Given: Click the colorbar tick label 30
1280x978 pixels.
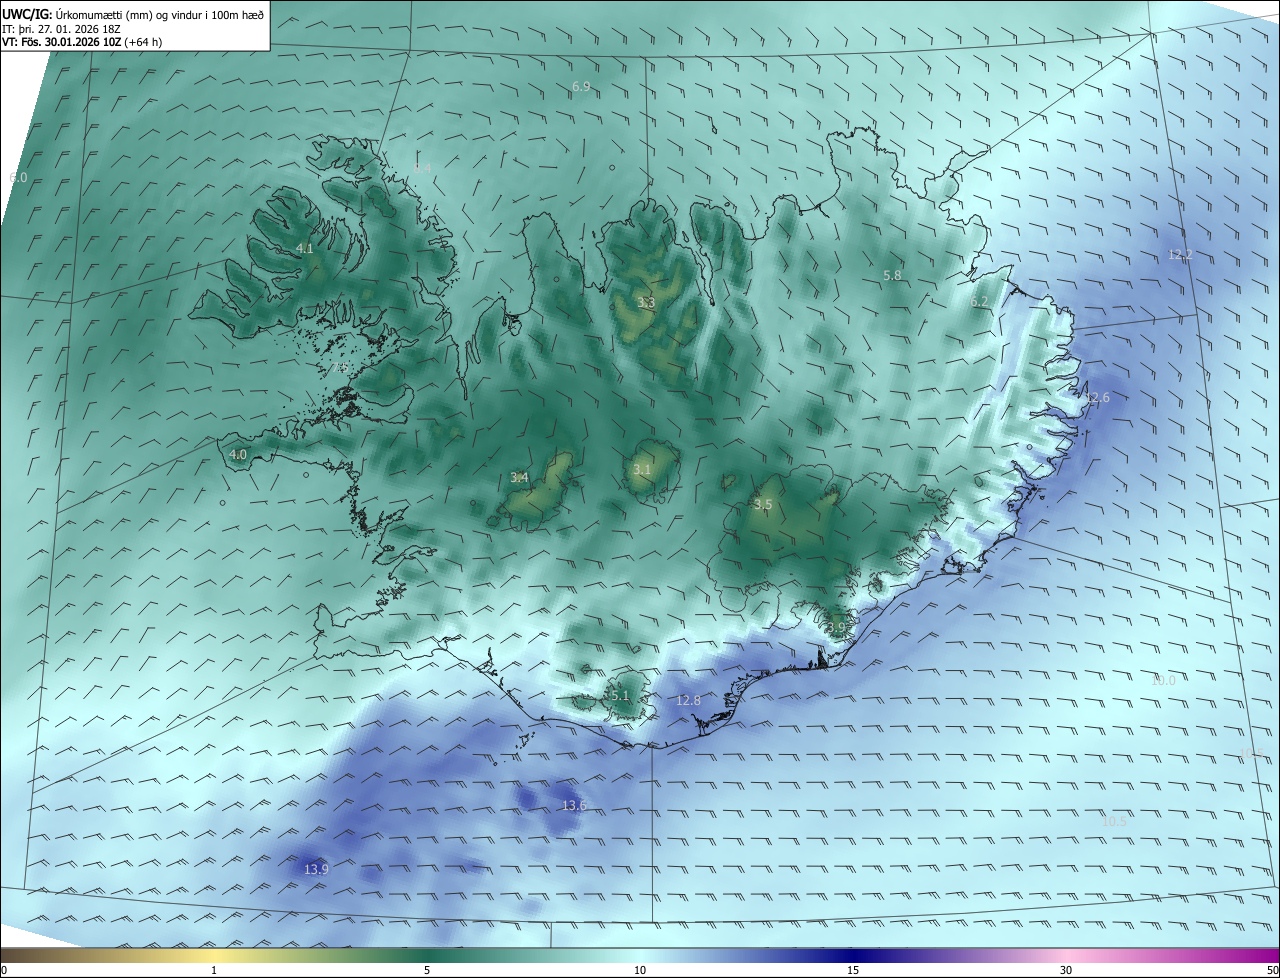Looking at the screenshot, I should tap(1066, 971).
